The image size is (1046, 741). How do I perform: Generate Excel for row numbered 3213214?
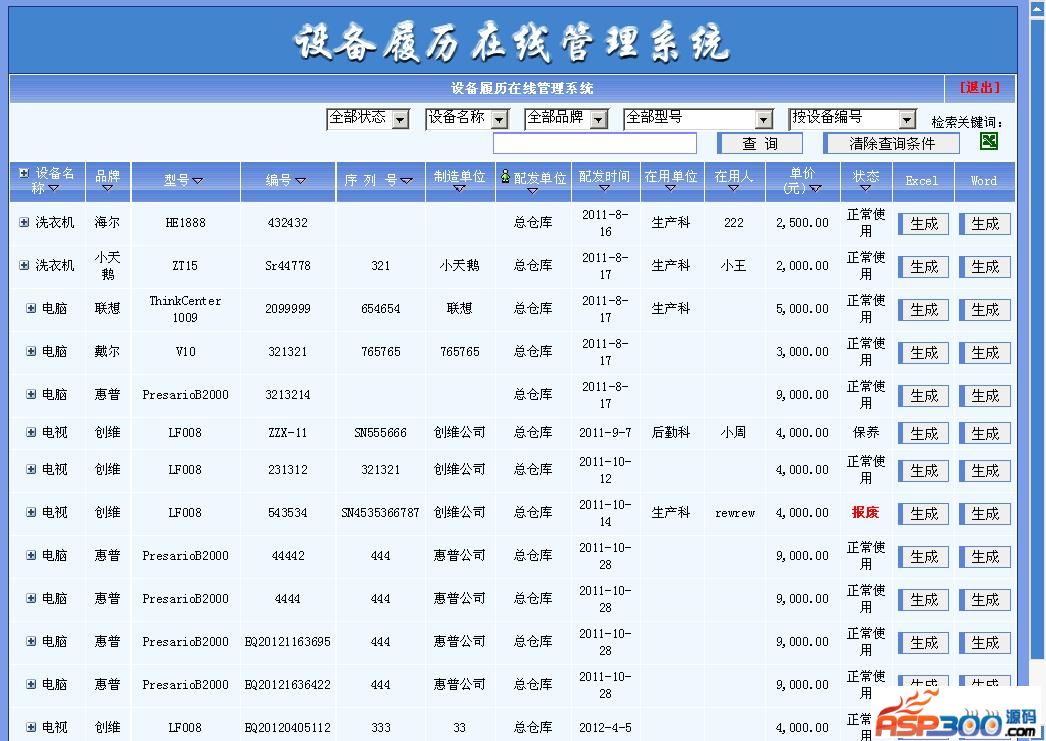tap(924, 396)
